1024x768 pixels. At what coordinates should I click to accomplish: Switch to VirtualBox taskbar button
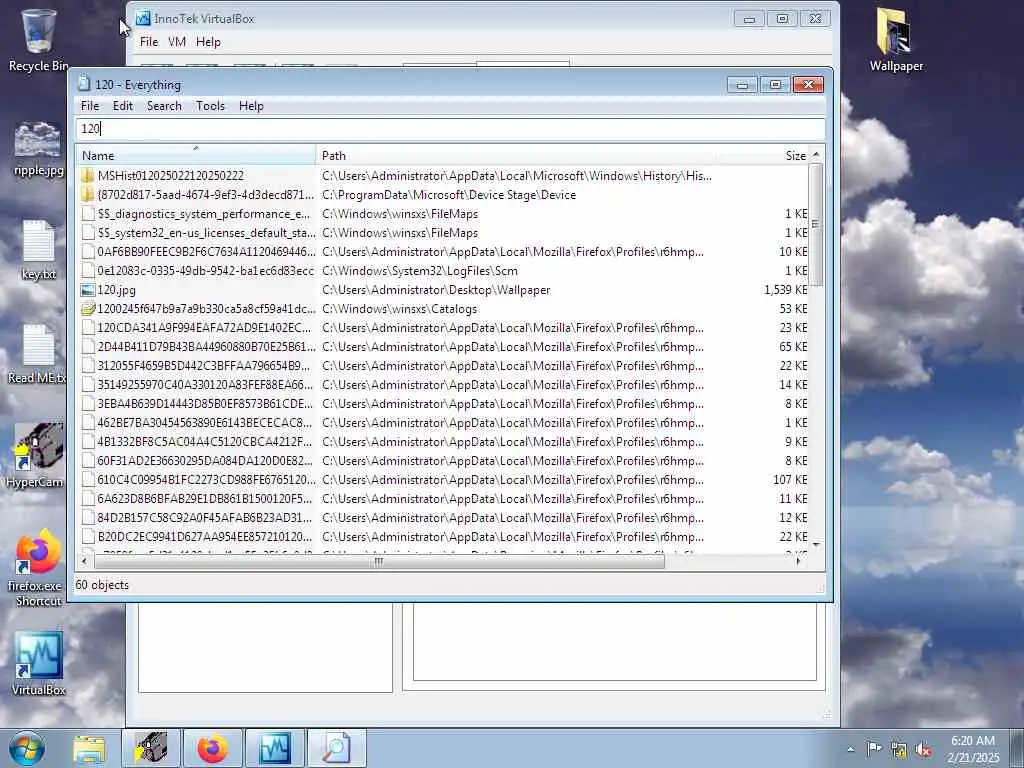[275, 748]
